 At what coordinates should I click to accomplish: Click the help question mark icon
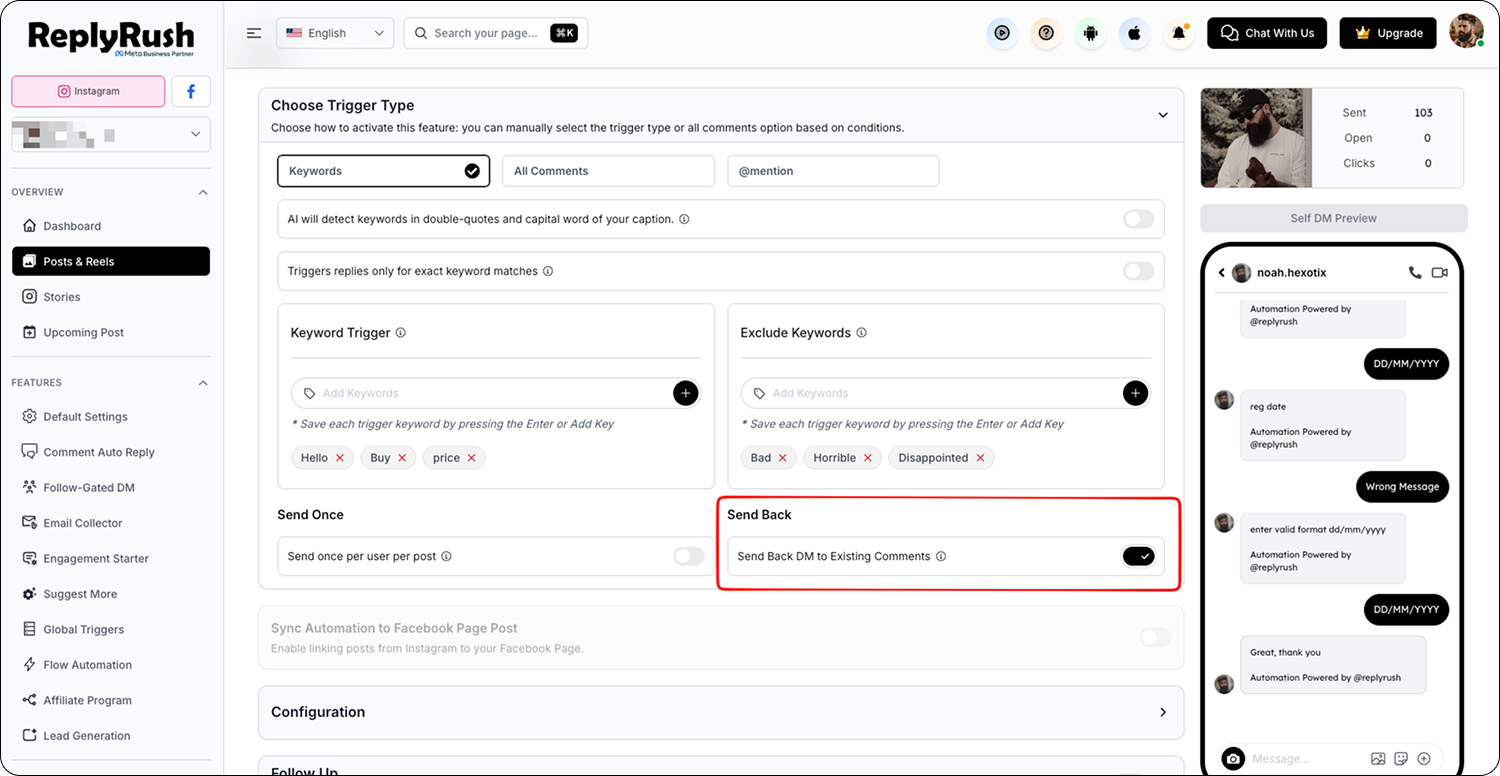(1046, 33)
